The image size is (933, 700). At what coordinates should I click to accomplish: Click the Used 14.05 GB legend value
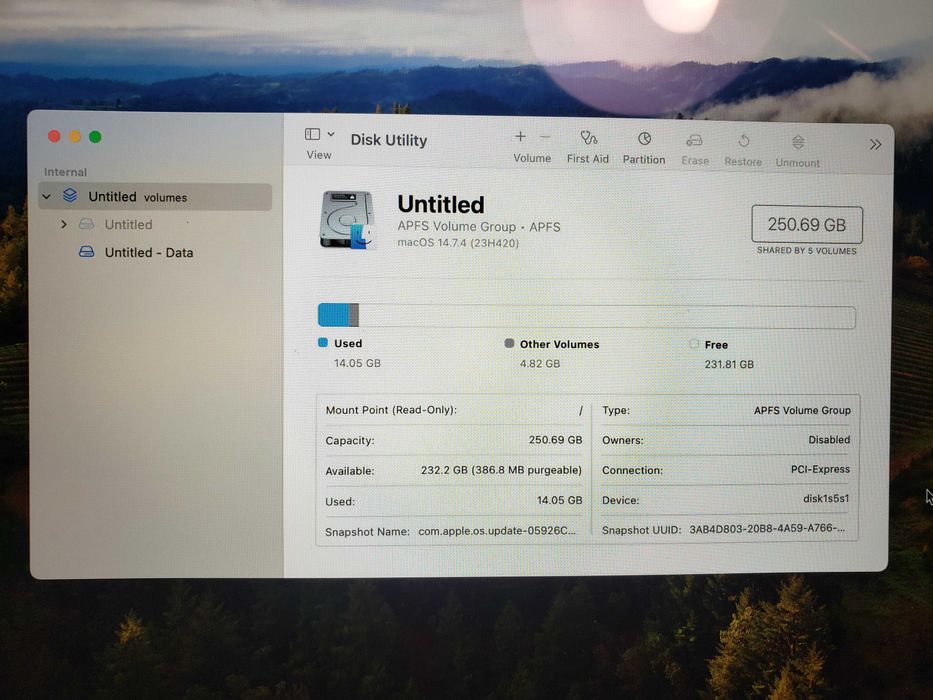pos(358,363)
